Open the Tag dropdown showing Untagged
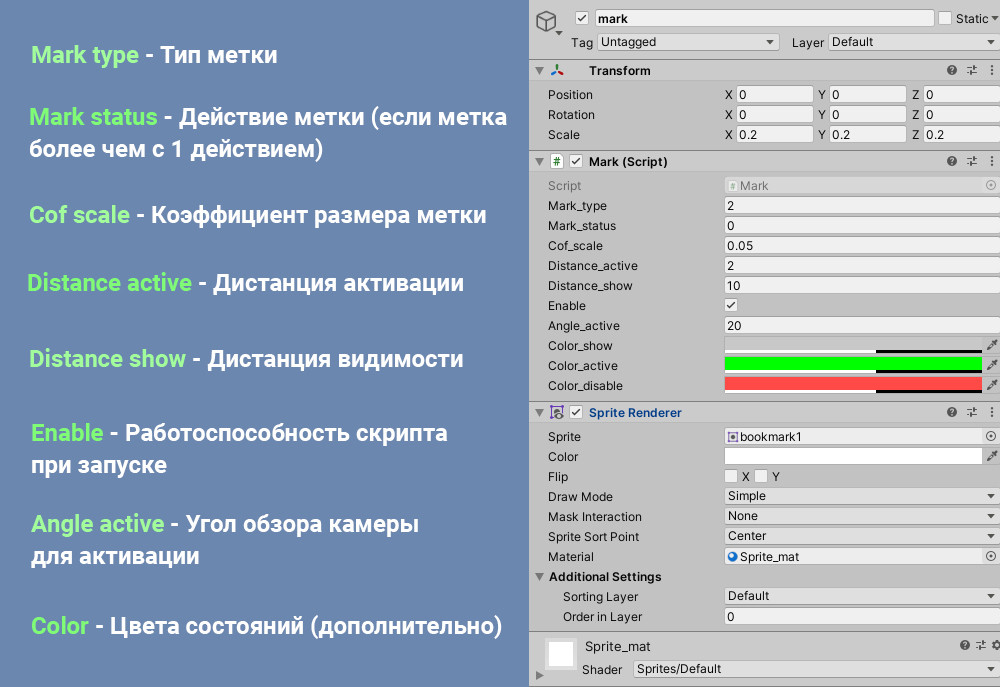Screen dimensions: 1000x687 [x=688, y=43]
